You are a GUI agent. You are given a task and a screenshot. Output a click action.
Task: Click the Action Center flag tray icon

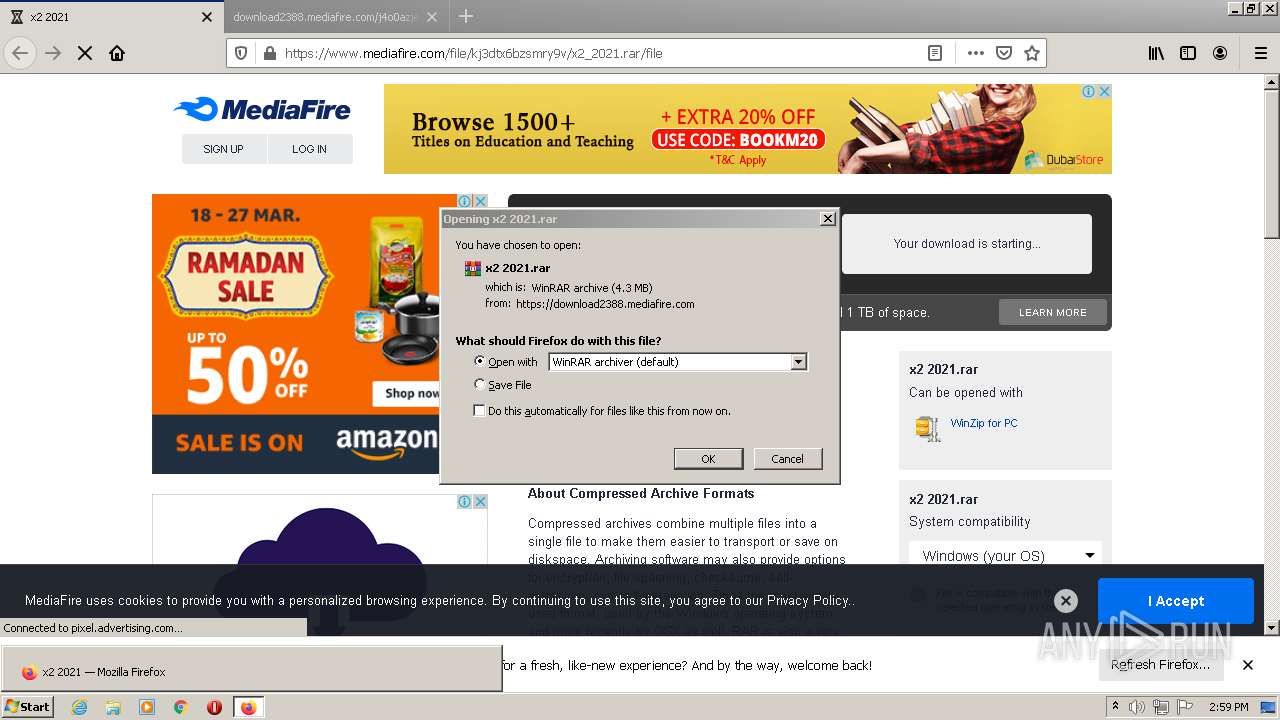1184,707
